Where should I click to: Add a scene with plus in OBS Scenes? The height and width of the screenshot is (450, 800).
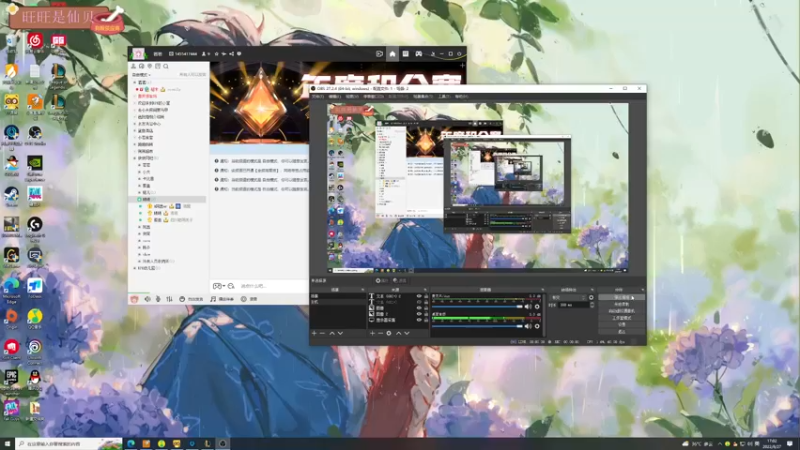pyautogui.click(x=314, y=333)
